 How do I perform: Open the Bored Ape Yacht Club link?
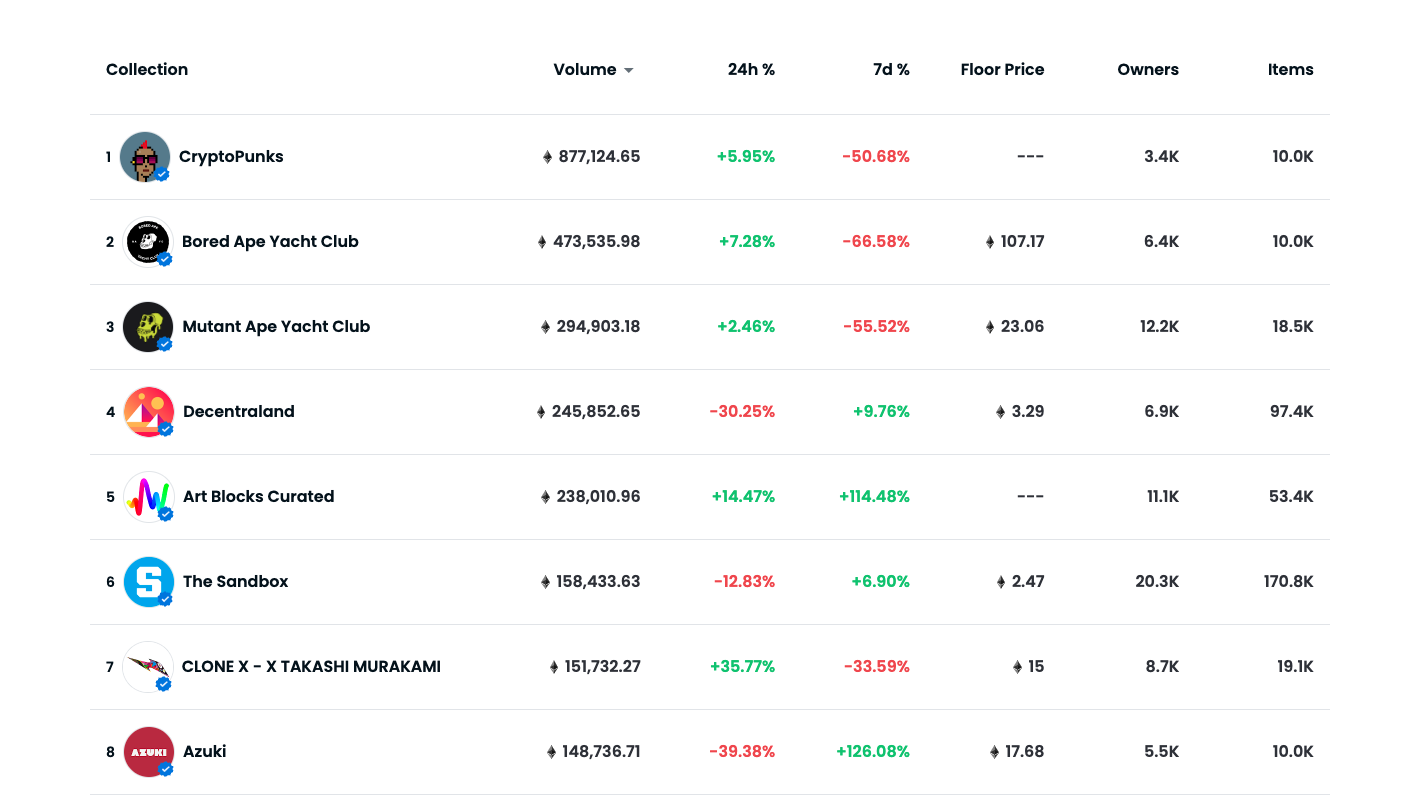270,242
